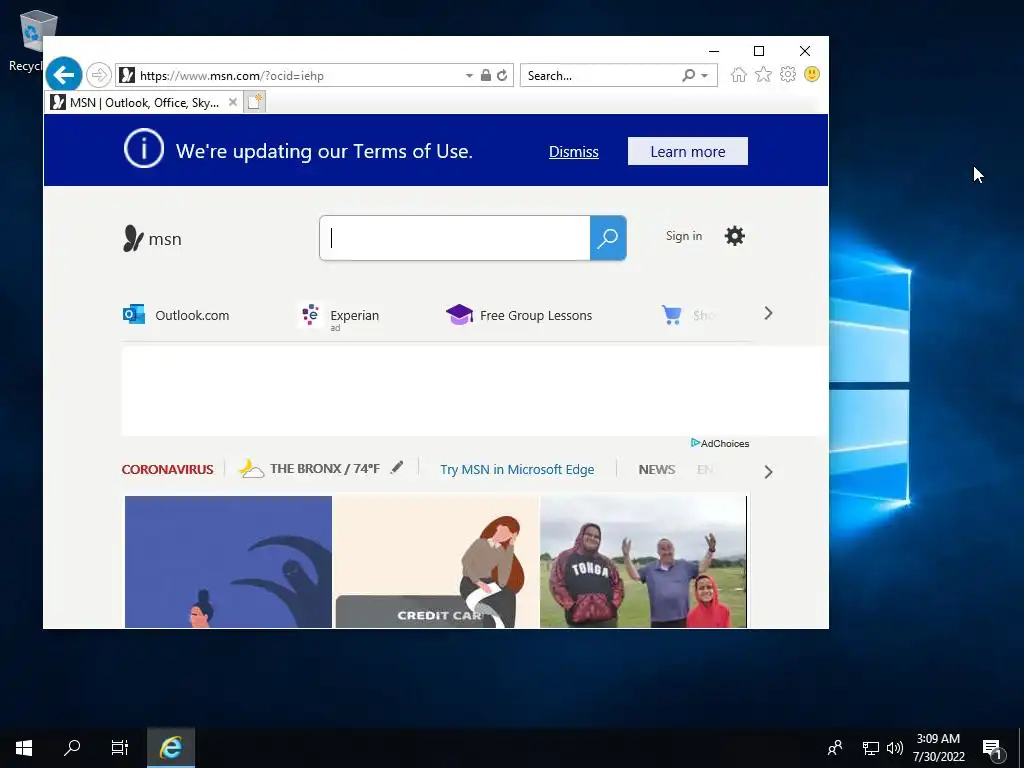Open the address bar autocomplete dropdown arrow

point(469,76)
